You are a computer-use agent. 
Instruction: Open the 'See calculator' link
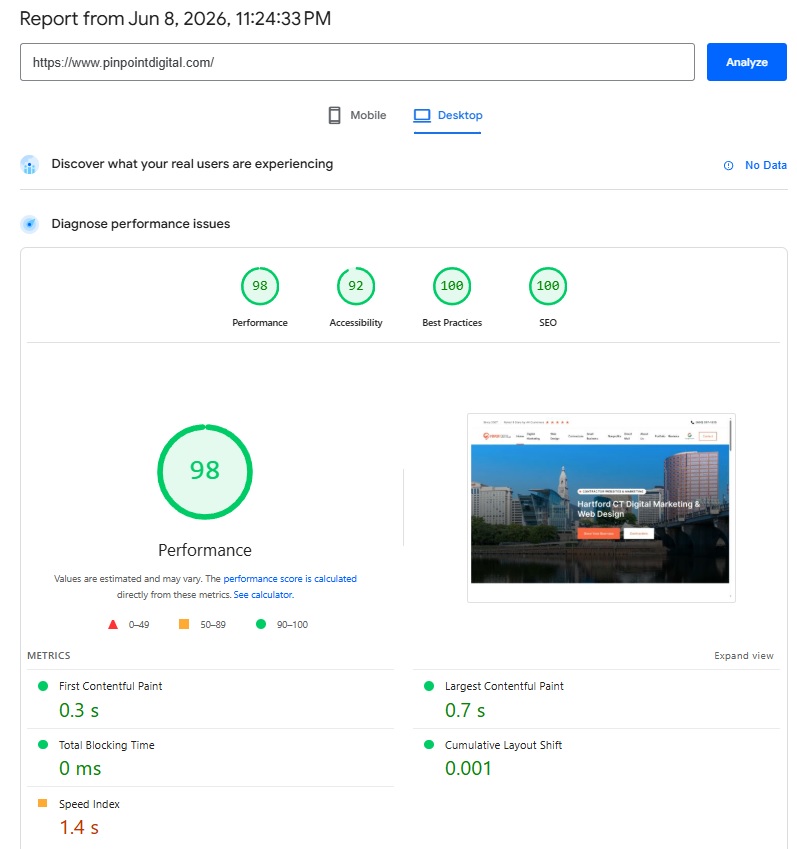263,595
